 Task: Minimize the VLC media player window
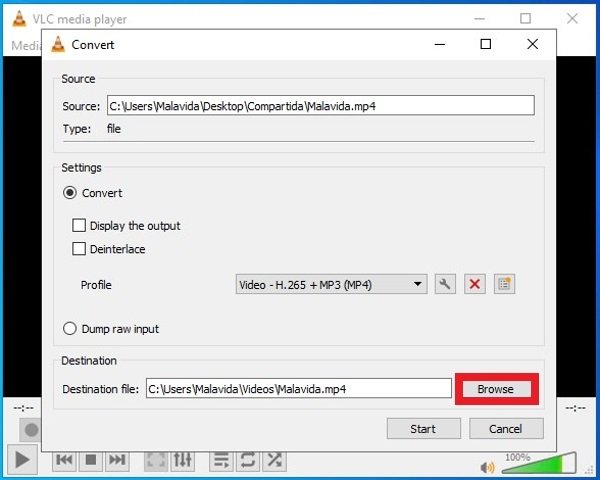coord(479,18)
